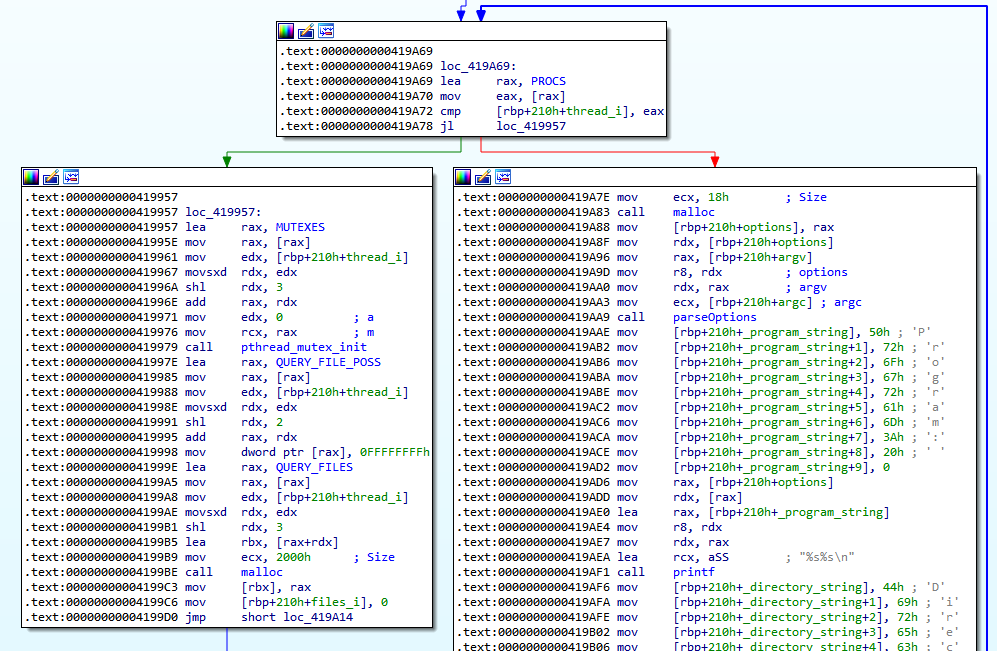Click the loc_419957: label in the left block

coord(223,212)
